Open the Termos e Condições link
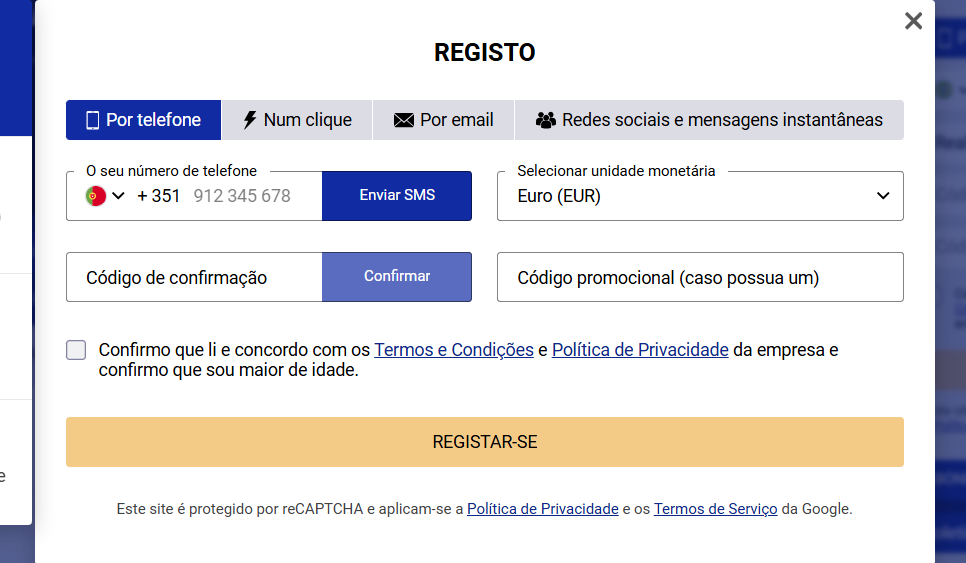Screen dimensions: 966x563 click(454, 350)
